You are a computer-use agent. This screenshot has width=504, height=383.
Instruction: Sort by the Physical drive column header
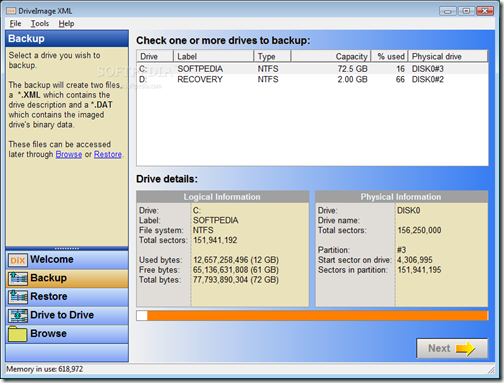click(448, 56)
